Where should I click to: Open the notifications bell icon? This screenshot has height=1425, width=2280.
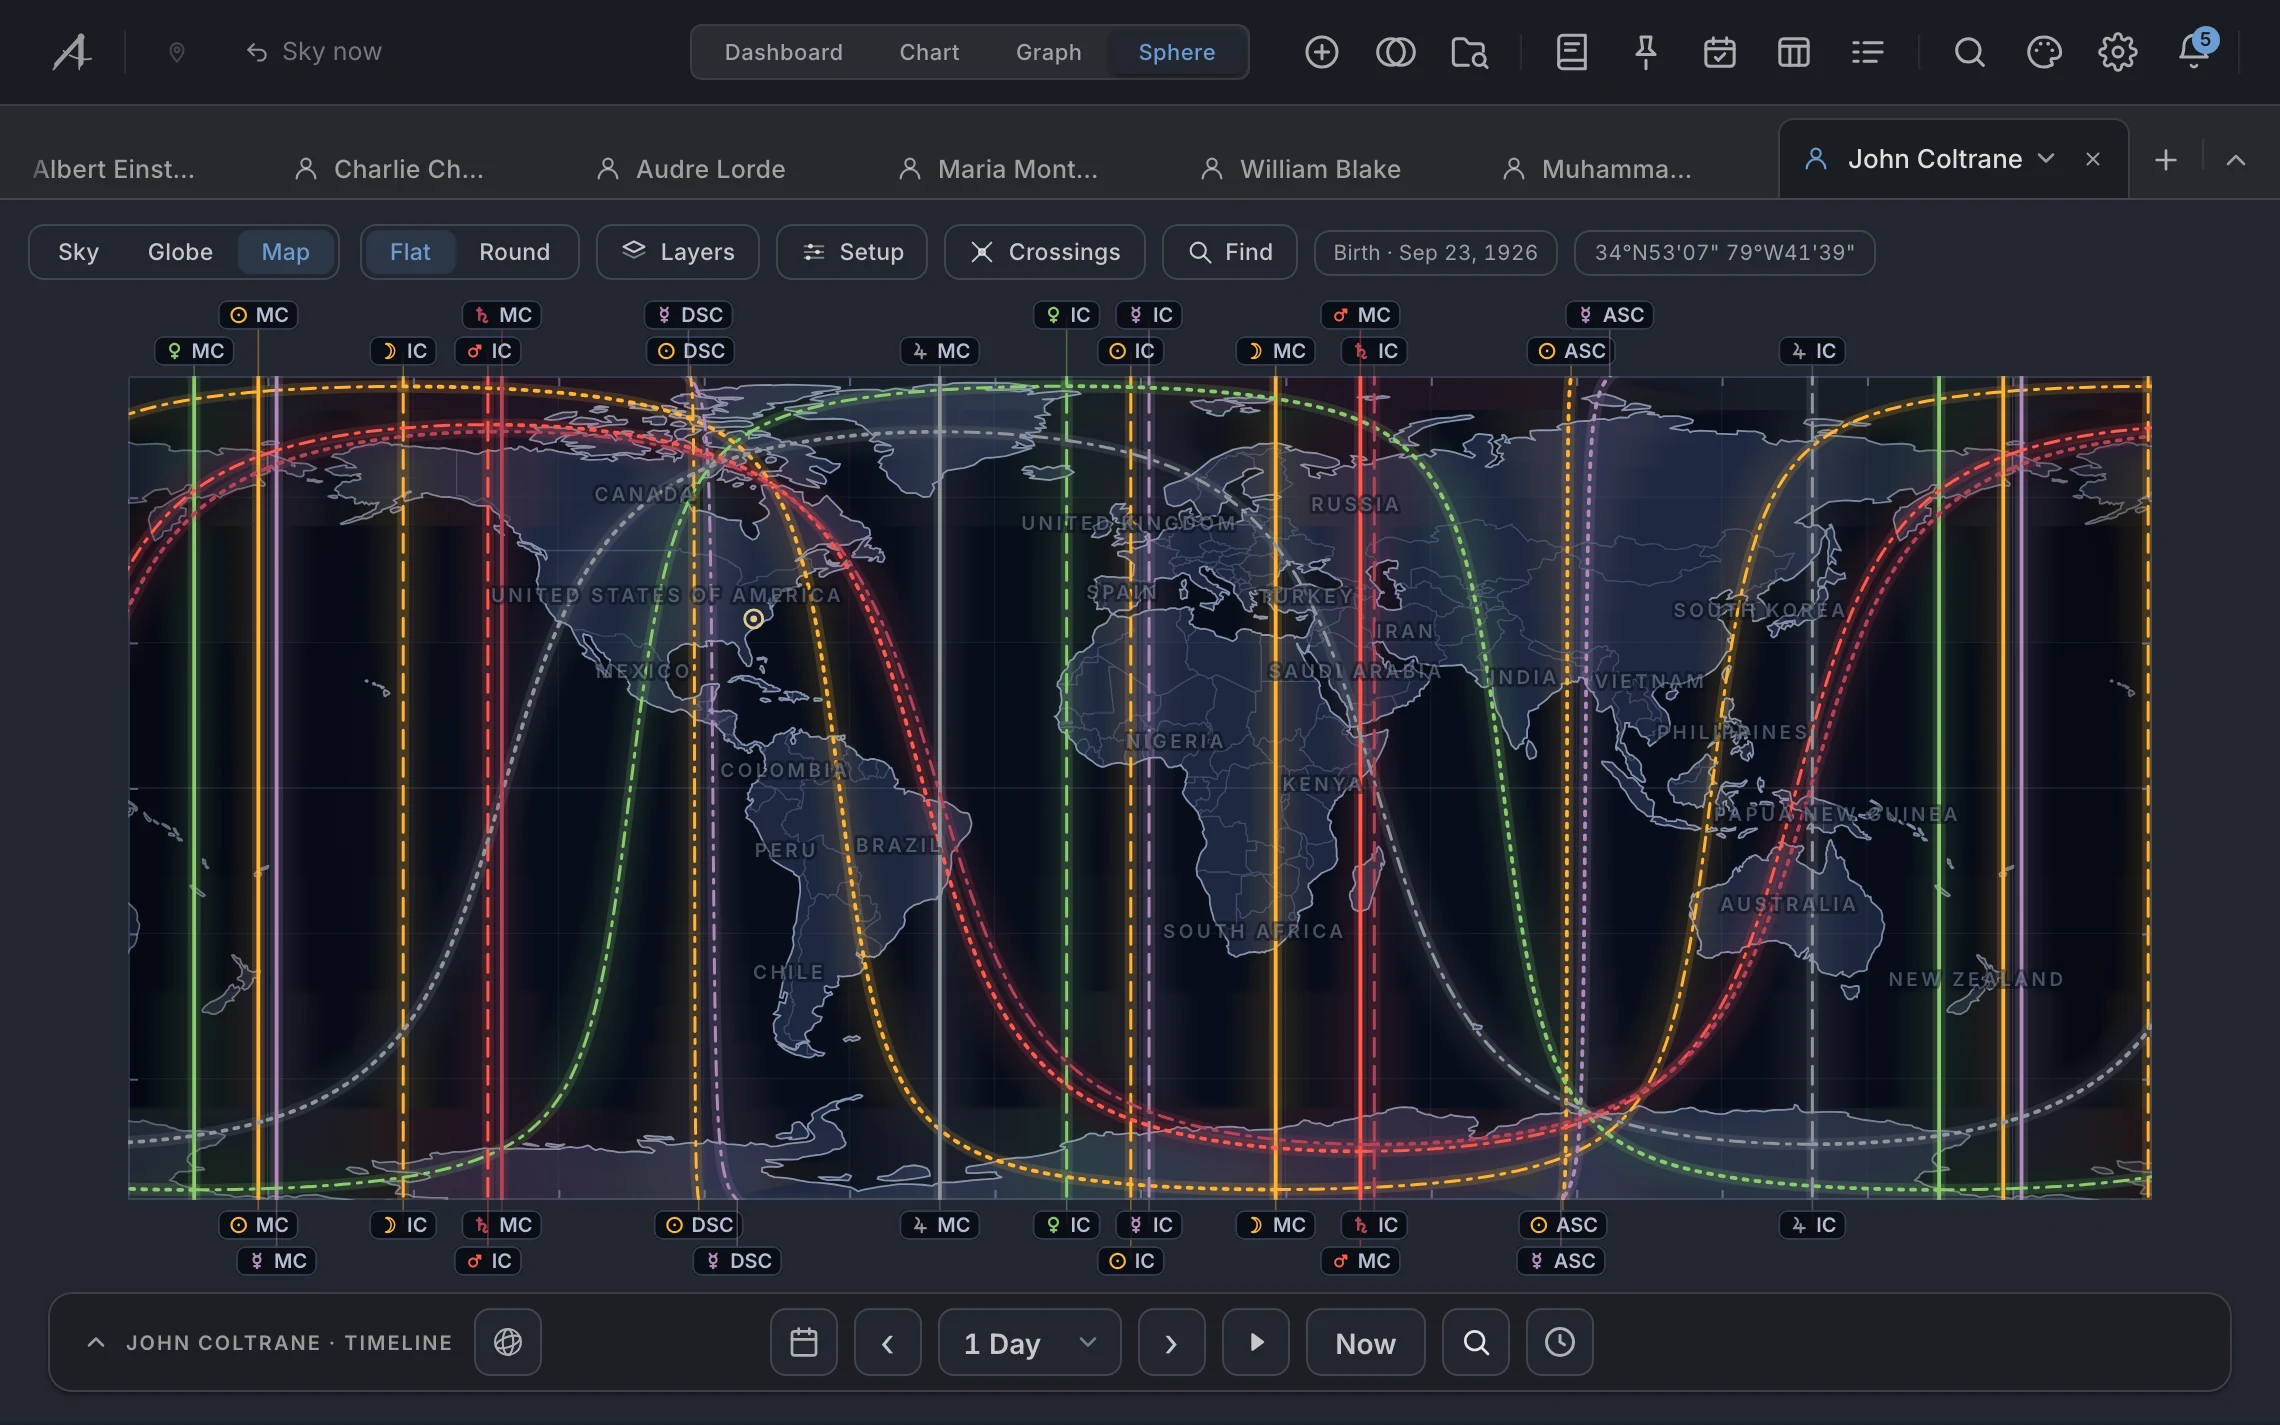point(2194,50)
